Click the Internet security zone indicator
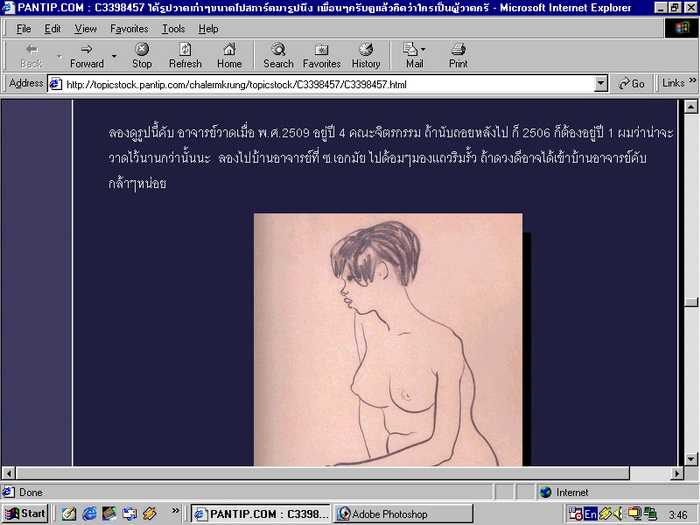This screenshot has width=700, height=525. click(x=617, y=492)
